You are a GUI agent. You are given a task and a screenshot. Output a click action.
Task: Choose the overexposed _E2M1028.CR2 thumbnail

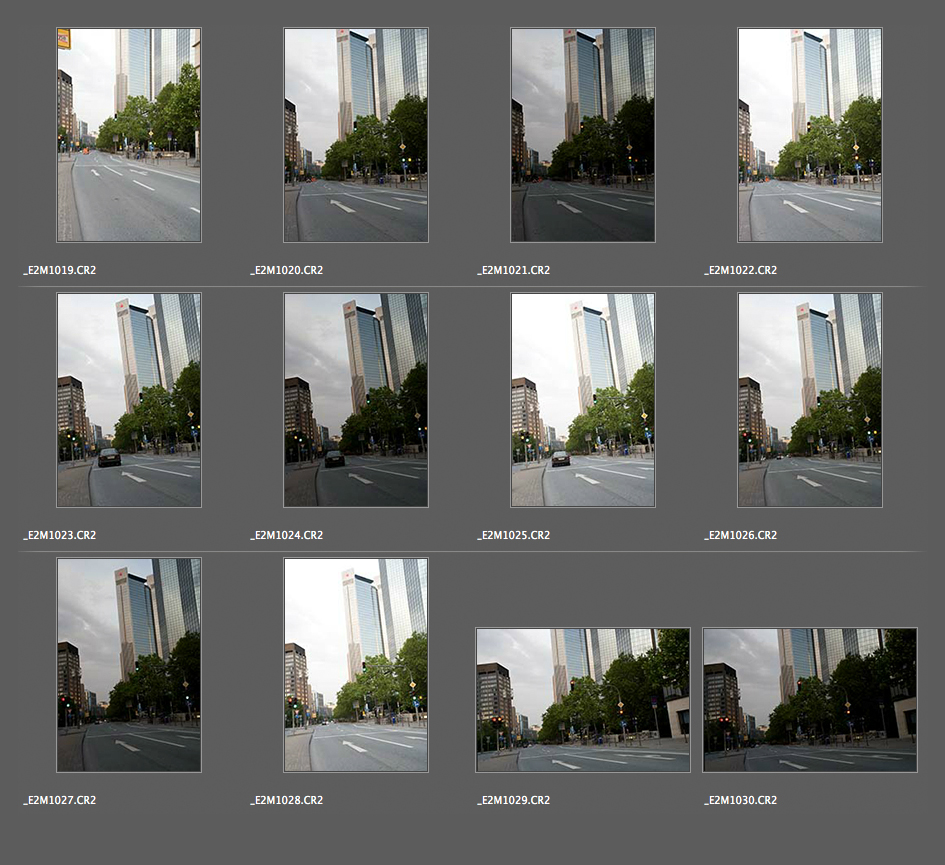[x=355, y=665]
